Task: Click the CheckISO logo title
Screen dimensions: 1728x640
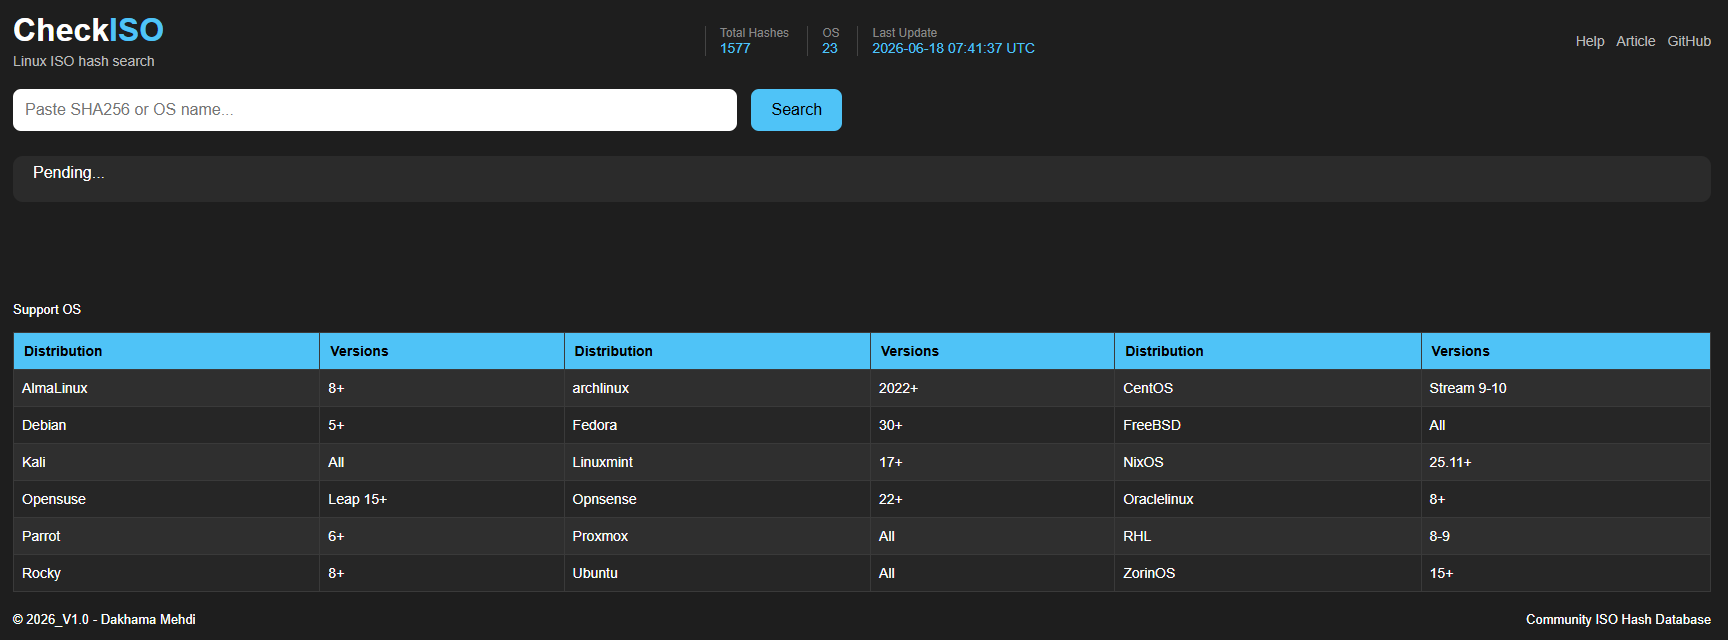Action: (88, 30)
